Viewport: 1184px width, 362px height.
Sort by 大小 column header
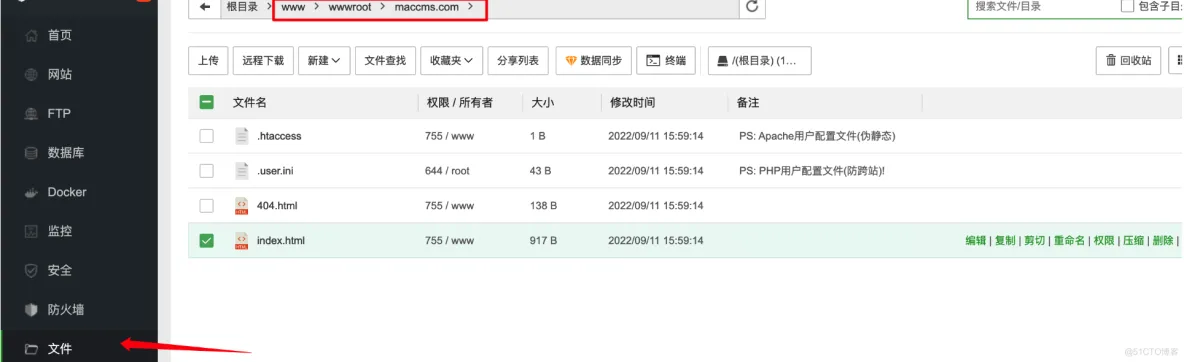point(542,102)
